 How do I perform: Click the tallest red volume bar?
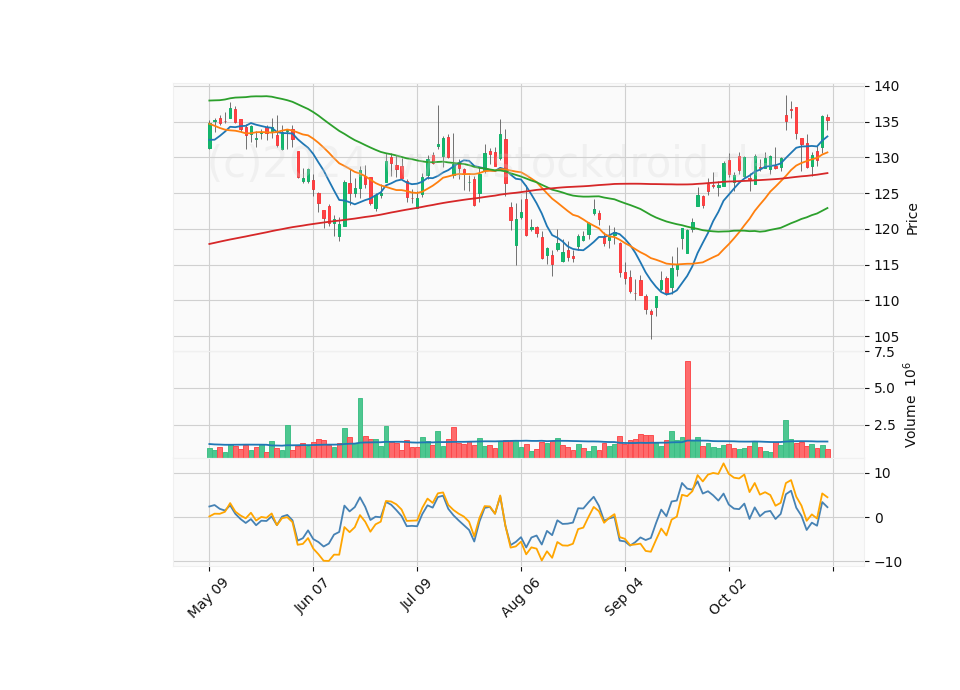click(x=688, y=409)
